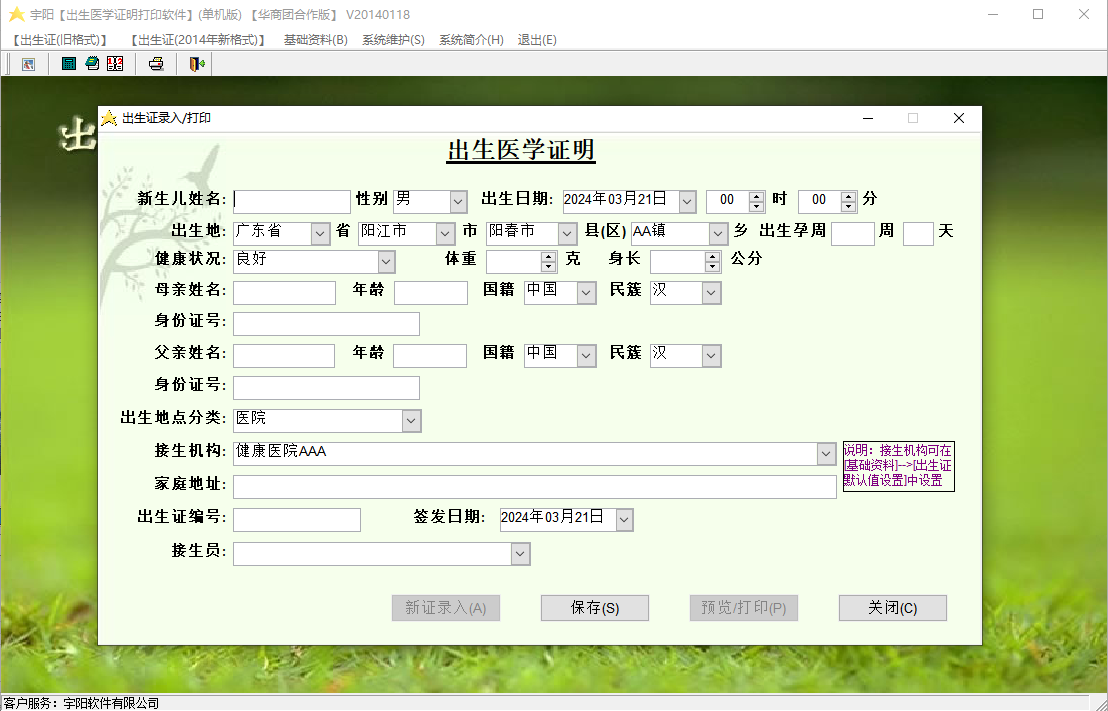Screen dimensions: 1108x711
Task: Open the 出生证(旧格式) menu
Action: [59, 40]
